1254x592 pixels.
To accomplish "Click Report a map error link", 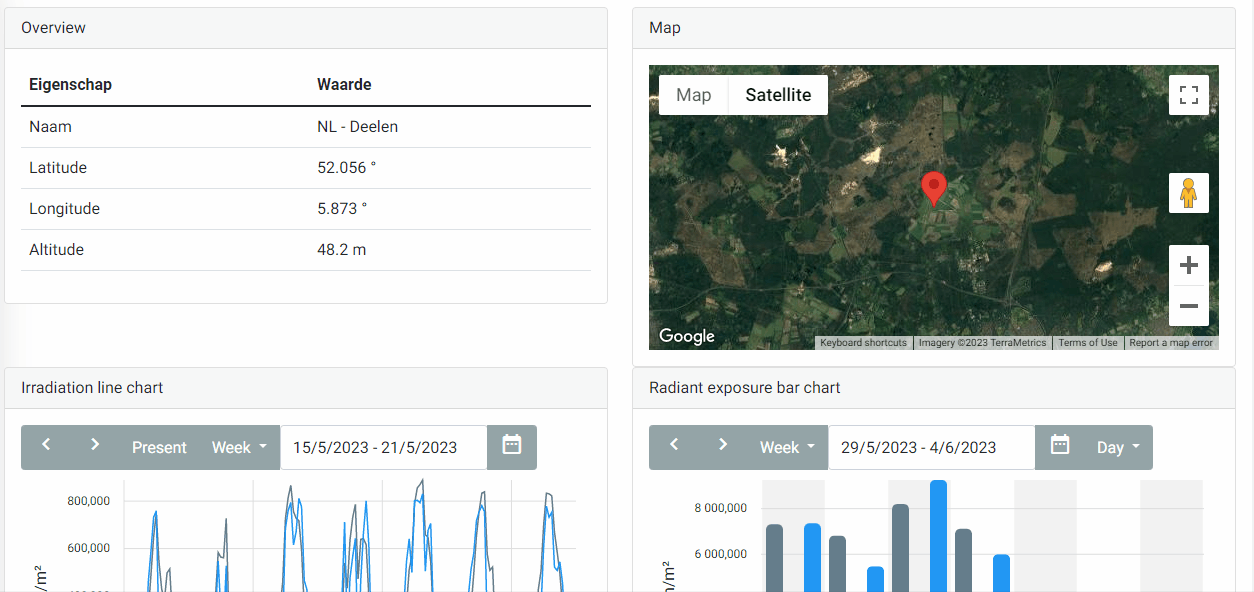I will coord(1171,343).
